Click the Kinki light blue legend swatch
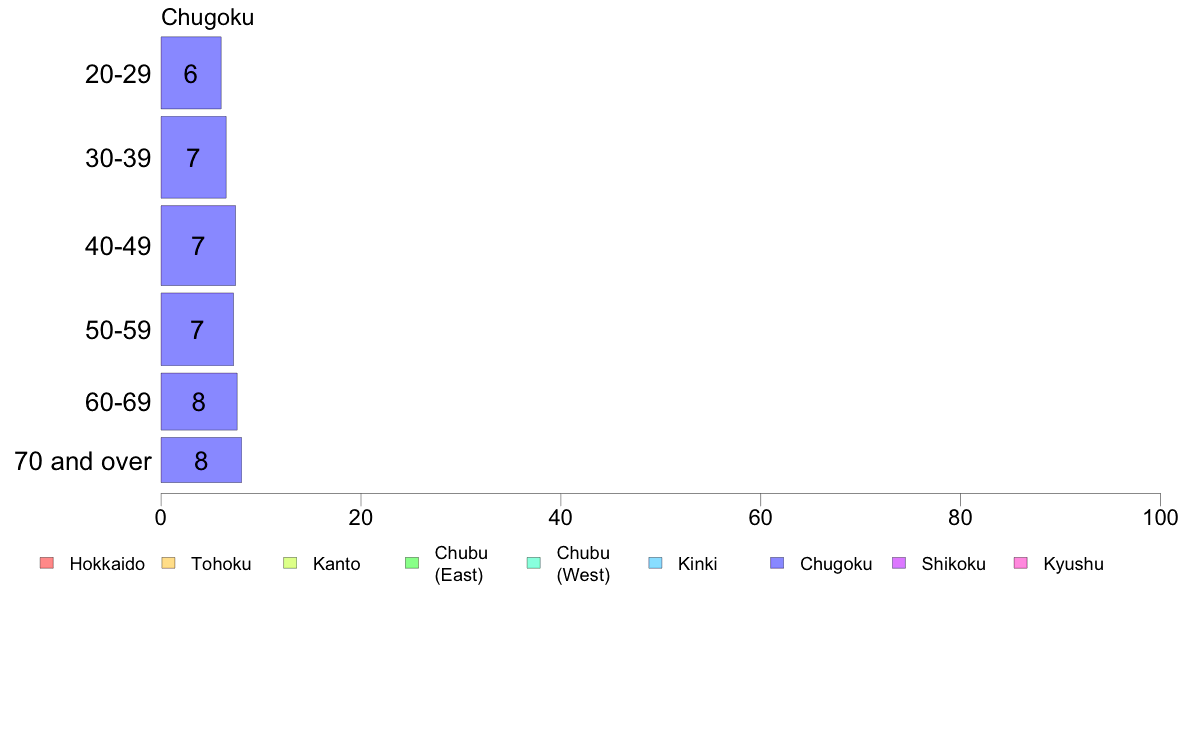Viewport: 1188px width, 736px height. tap(655, 563)
